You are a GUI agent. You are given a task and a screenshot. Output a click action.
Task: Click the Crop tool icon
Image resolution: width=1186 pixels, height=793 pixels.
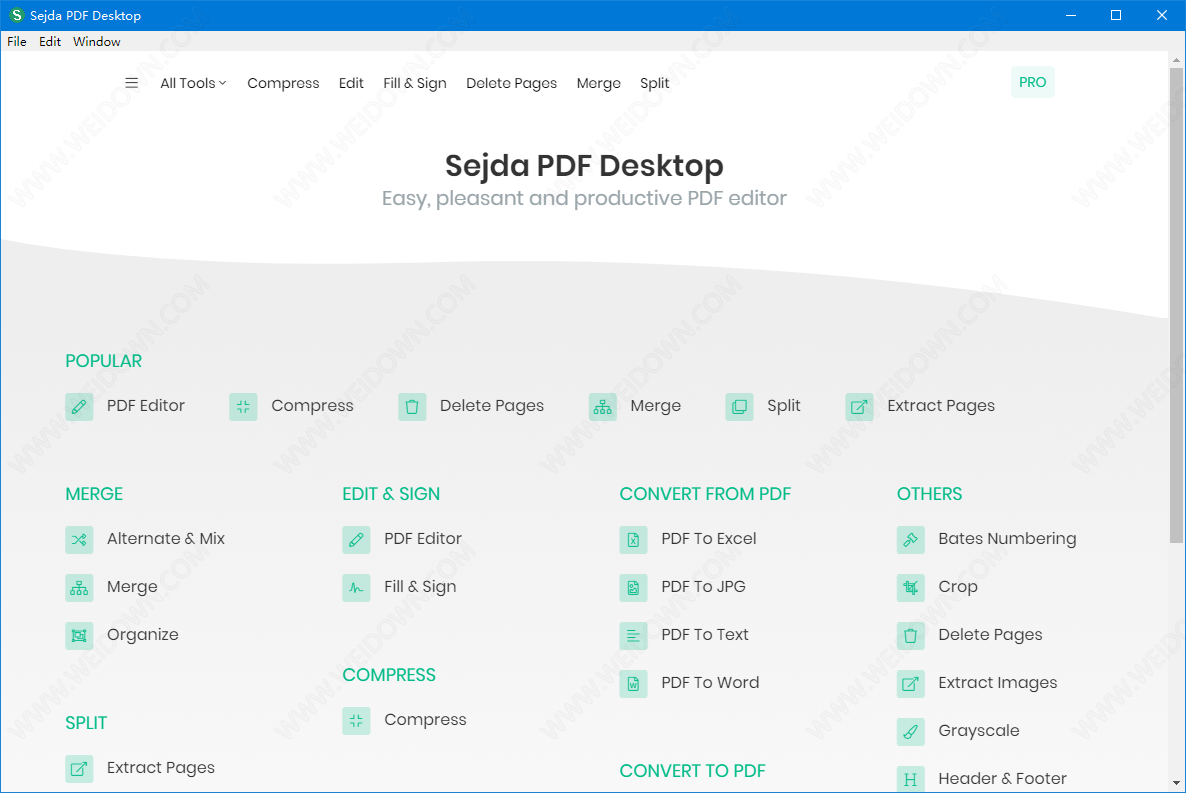(x=910, y=587)
